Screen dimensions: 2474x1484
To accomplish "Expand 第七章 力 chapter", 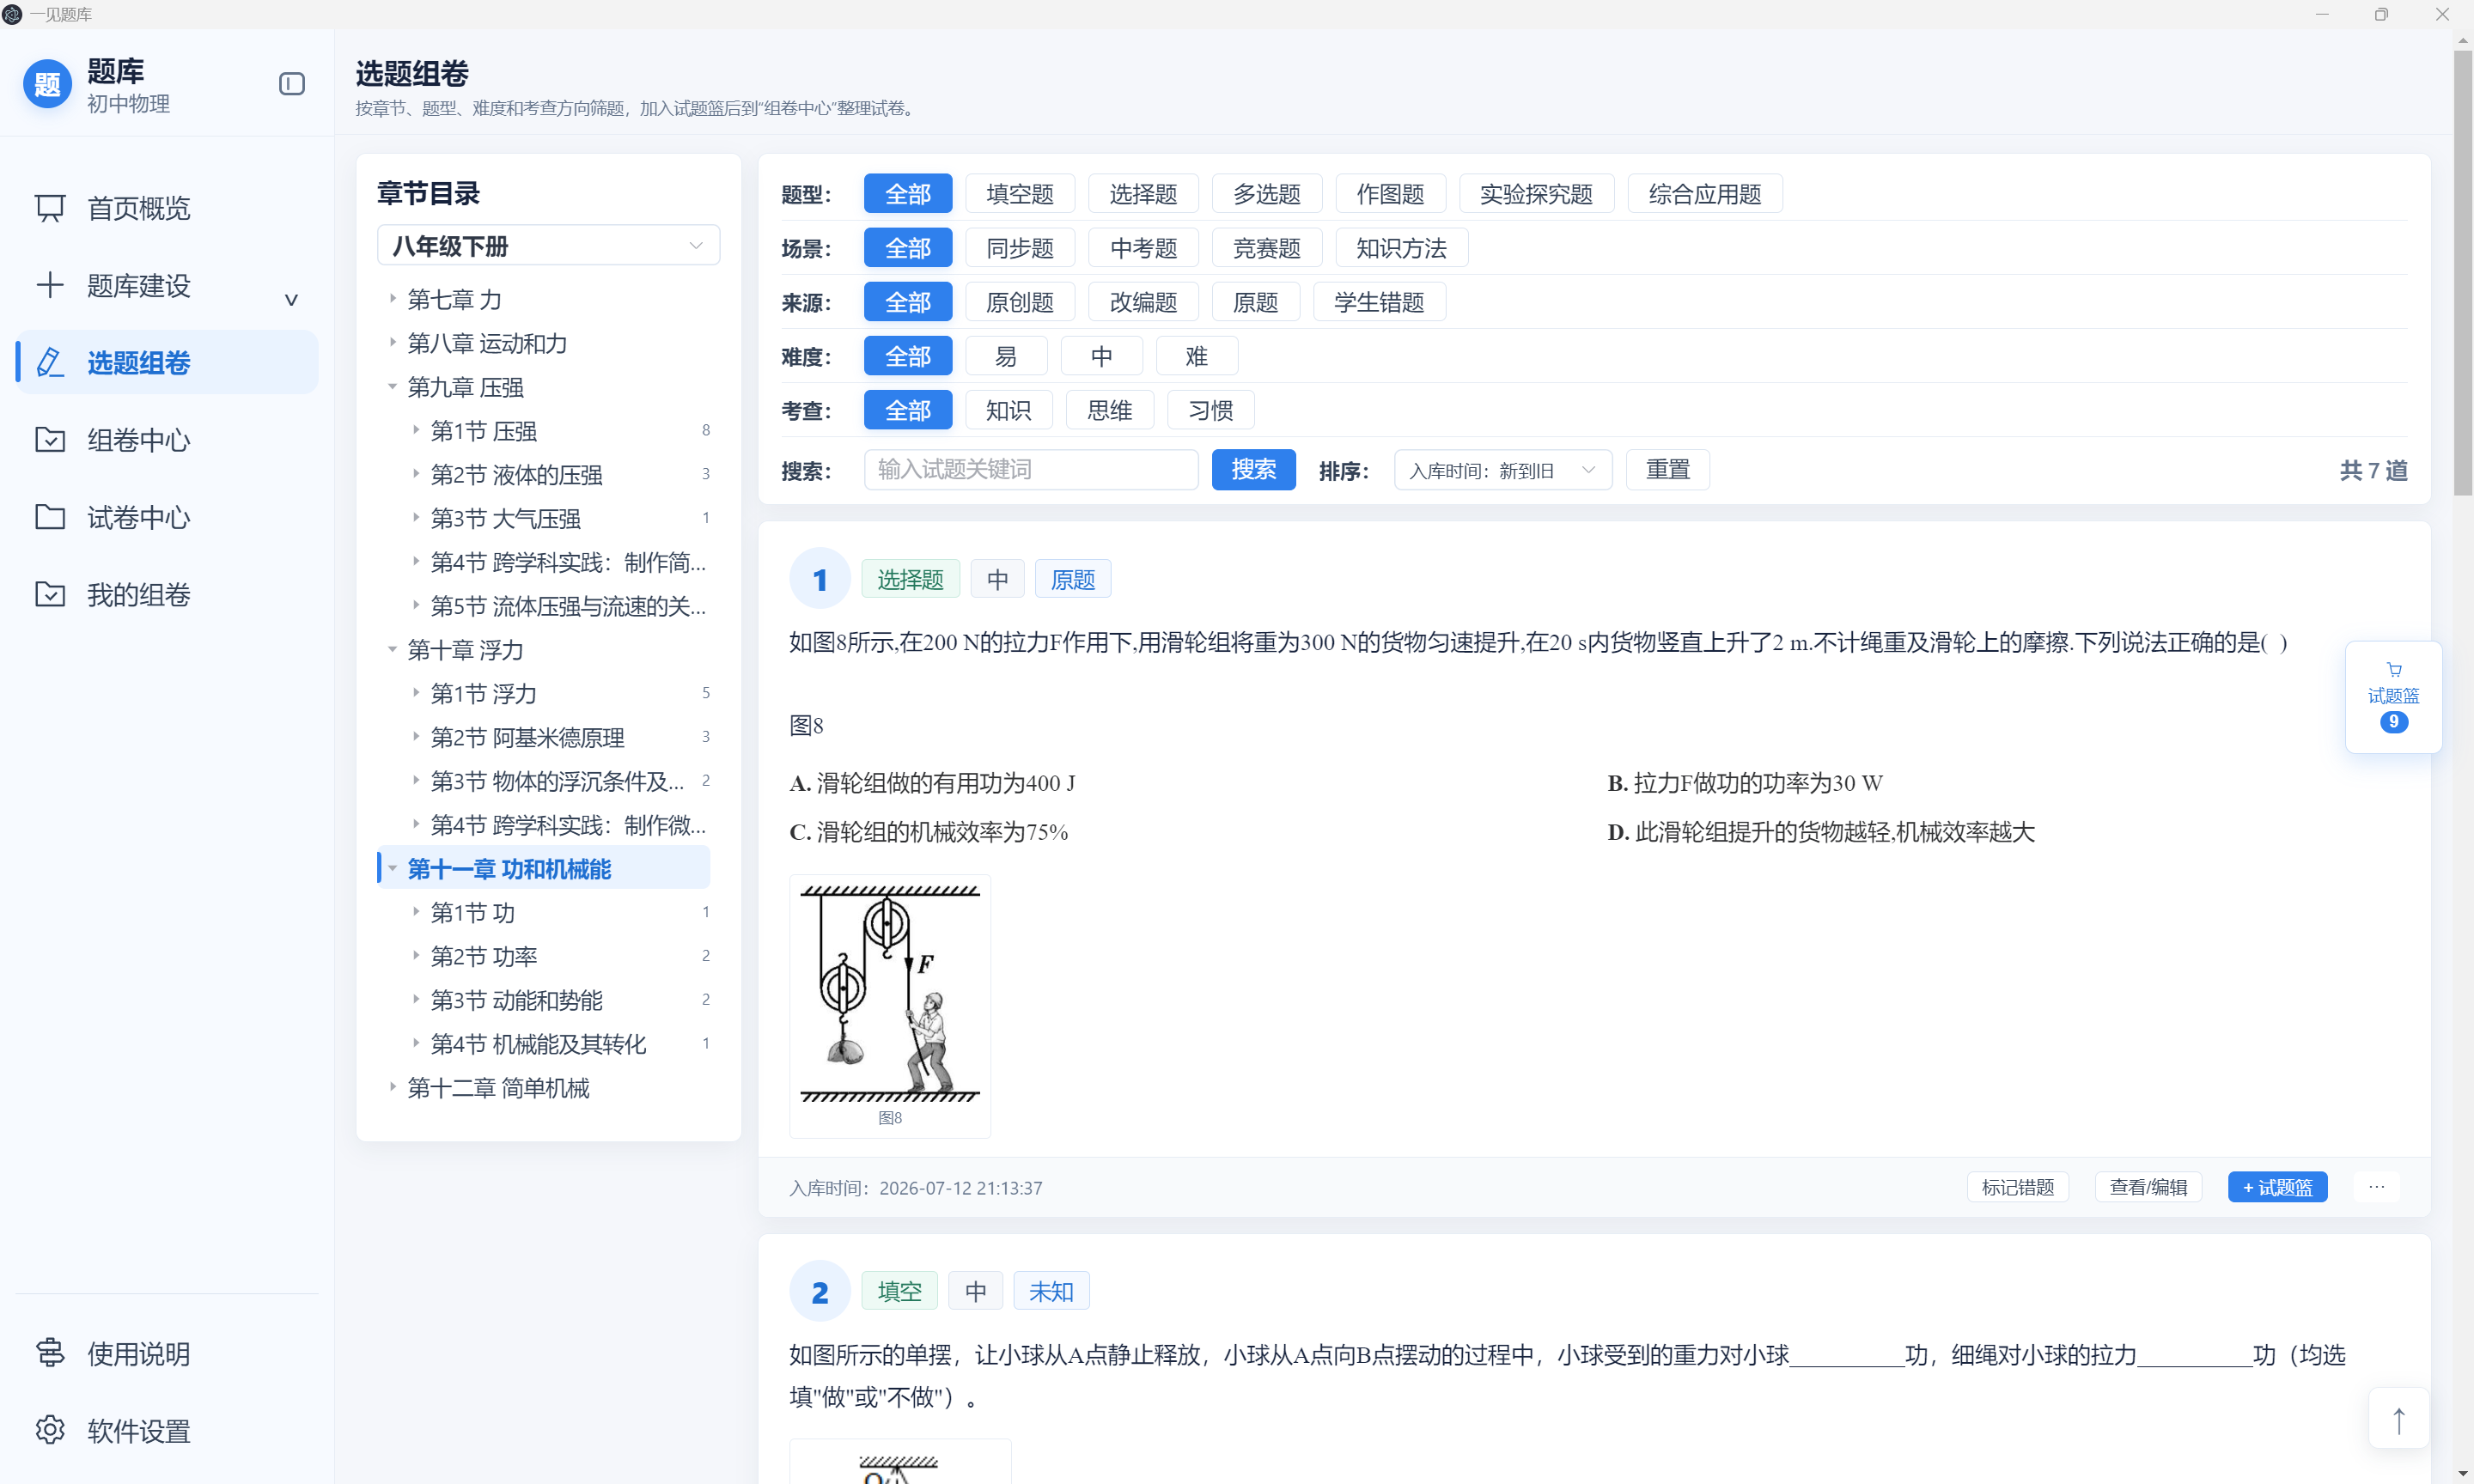I will point(392,299).
